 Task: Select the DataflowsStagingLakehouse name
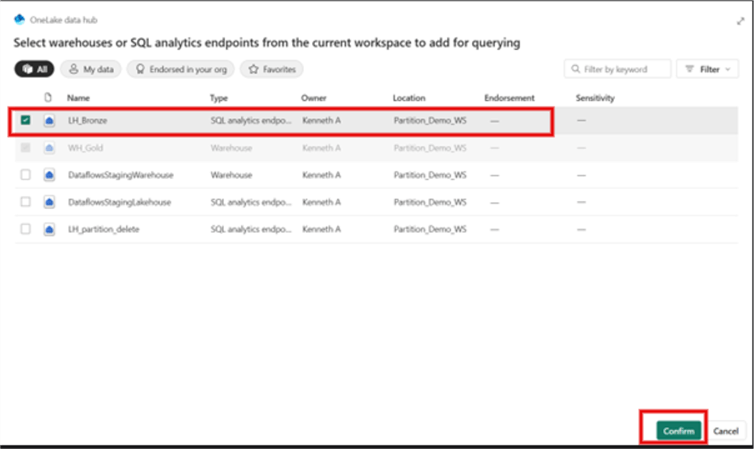pyautogui.click(x=119, y=202)
